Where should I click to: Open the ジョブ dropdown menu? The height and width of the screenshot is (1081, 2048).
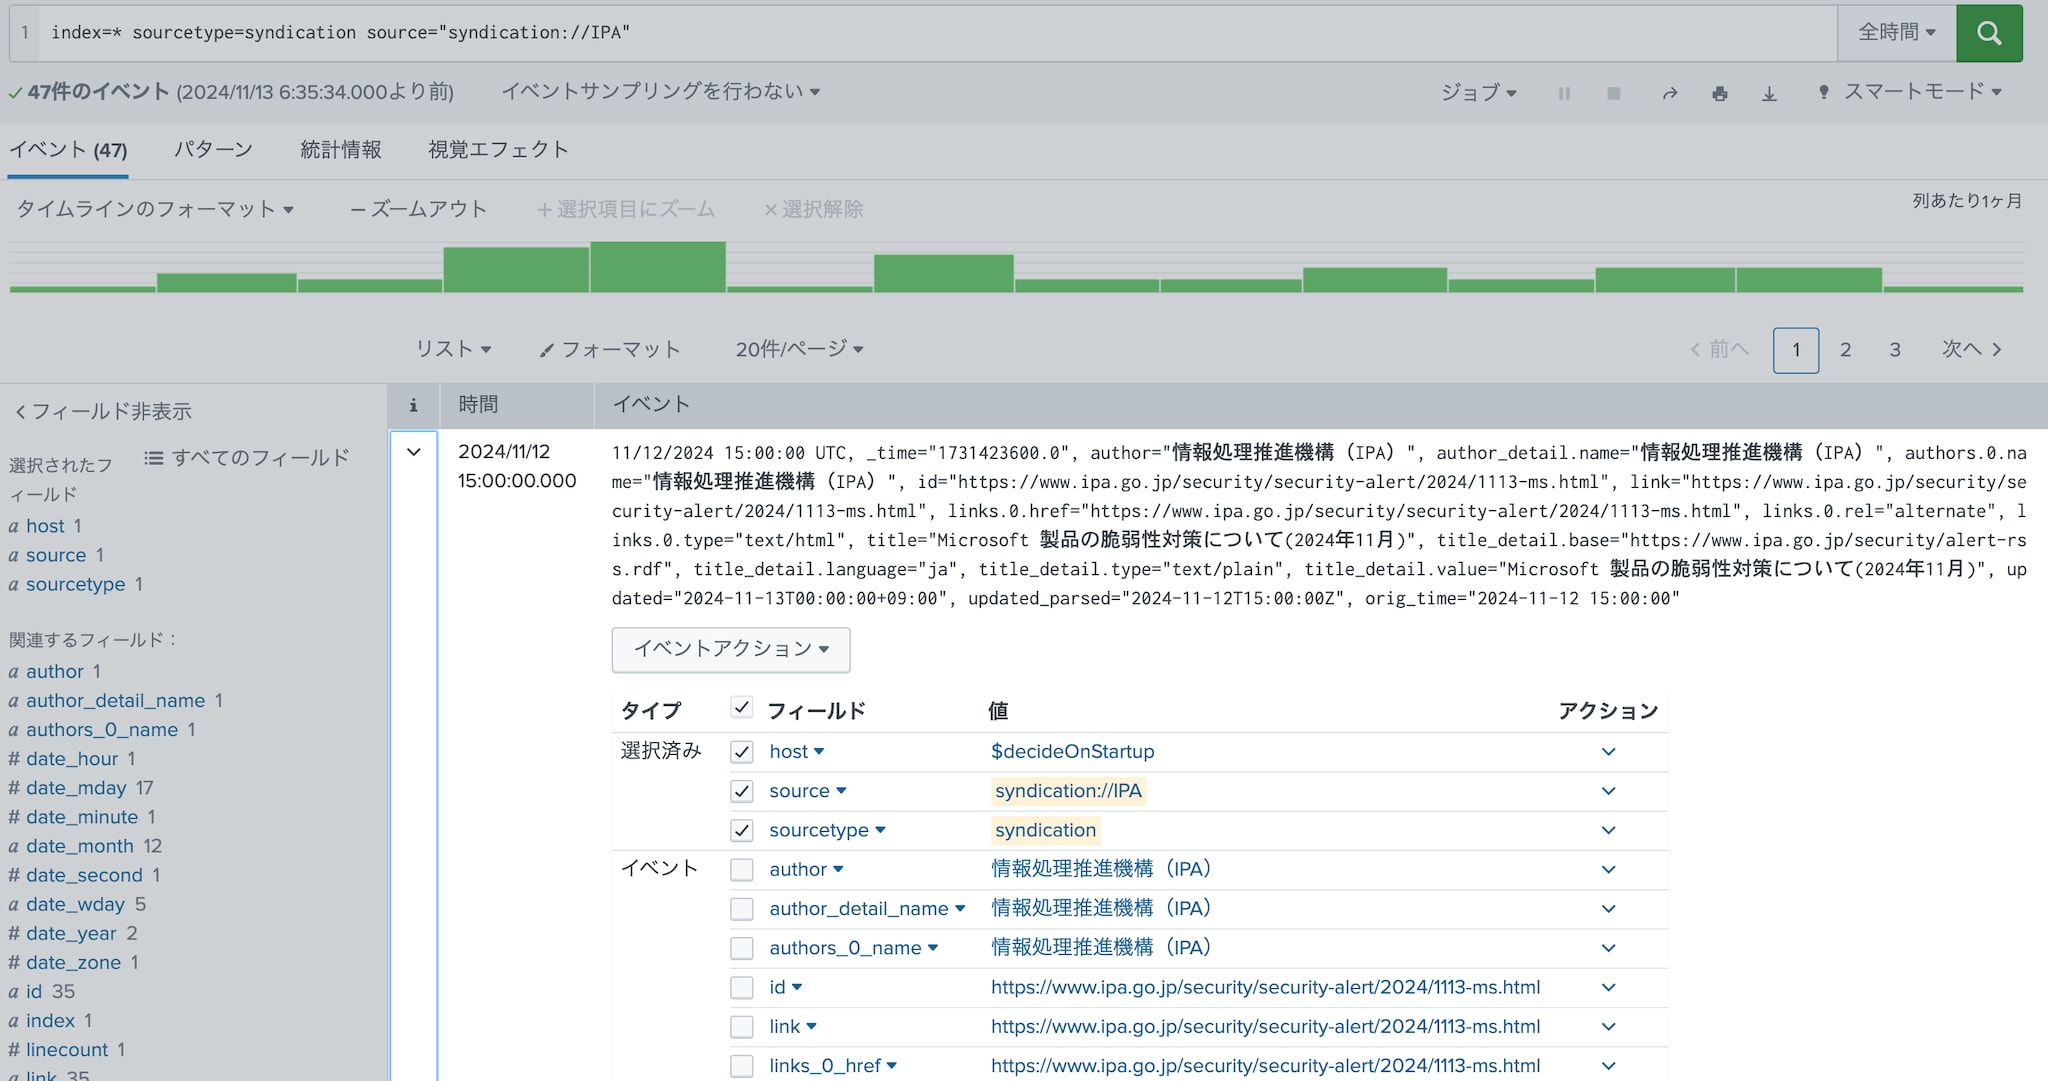point(1478,93)
